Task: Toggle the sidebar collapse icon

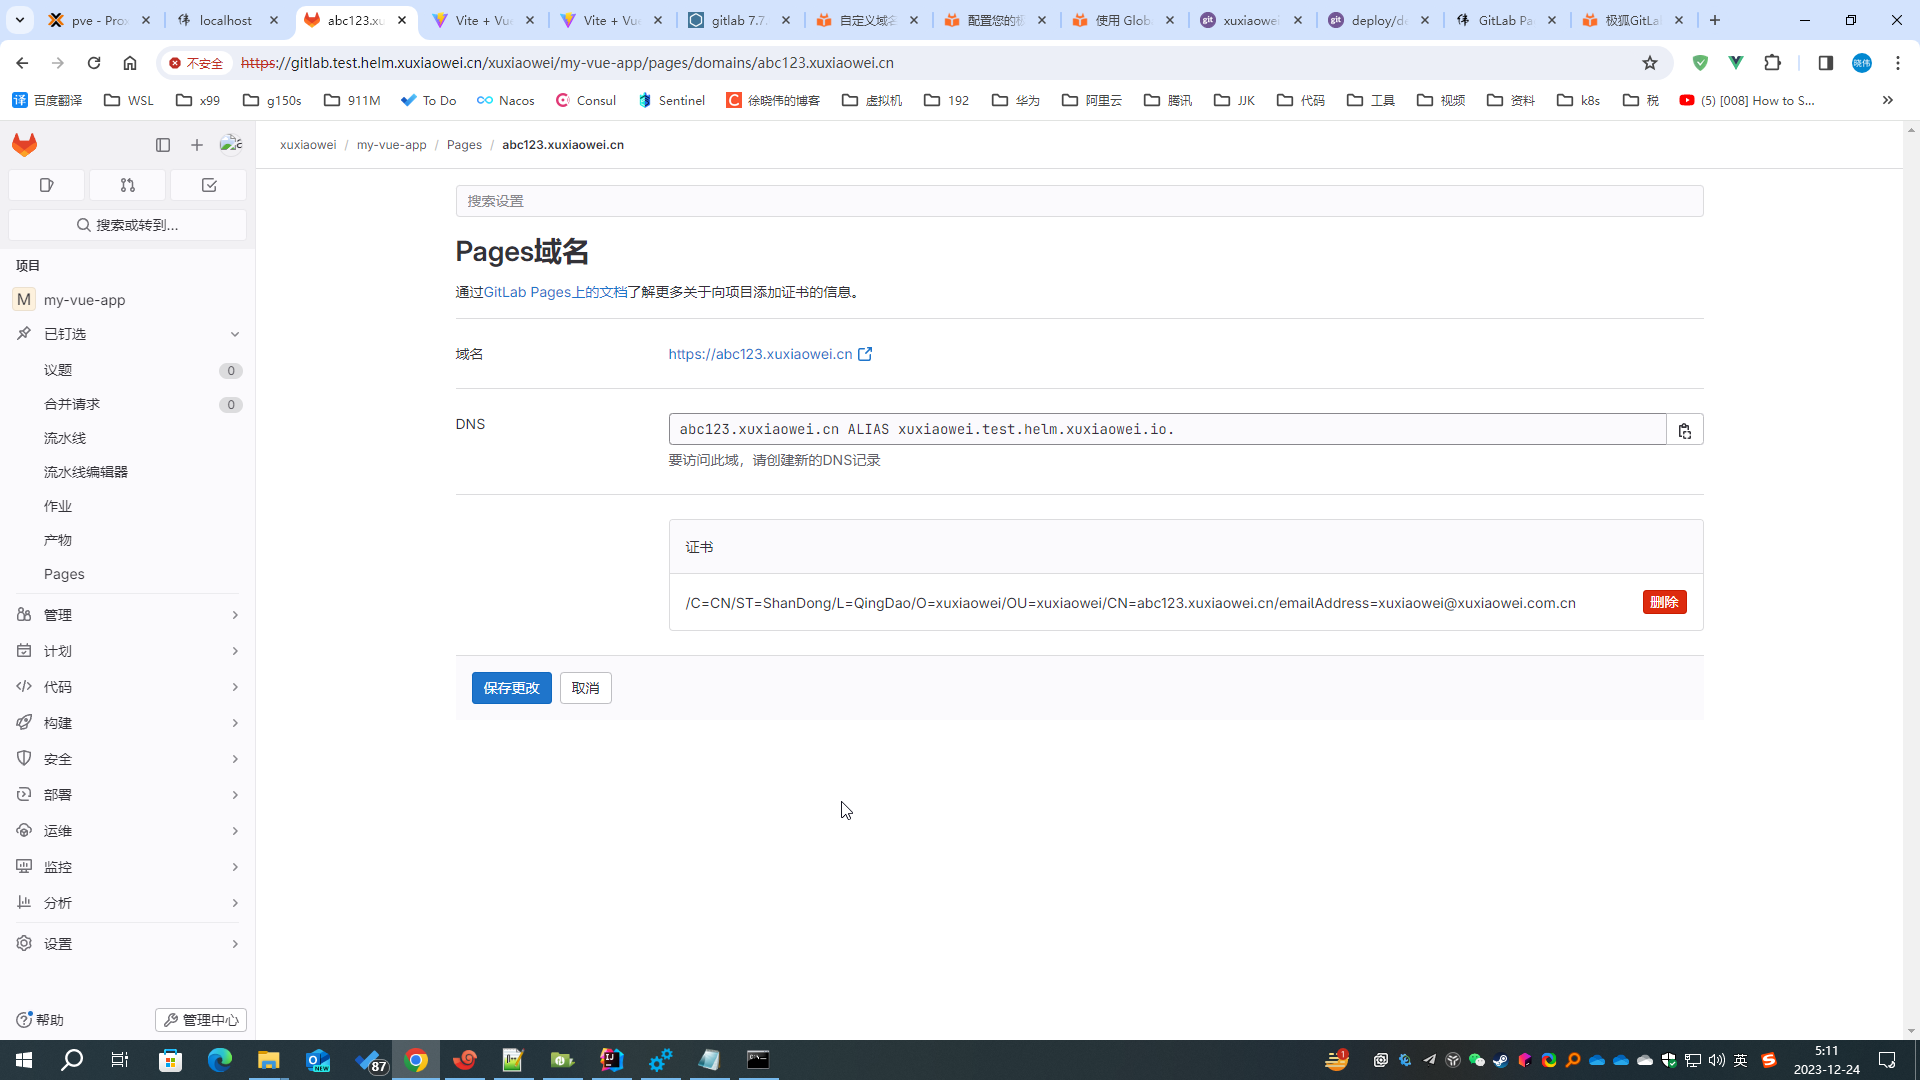Action: coord(163,145)
